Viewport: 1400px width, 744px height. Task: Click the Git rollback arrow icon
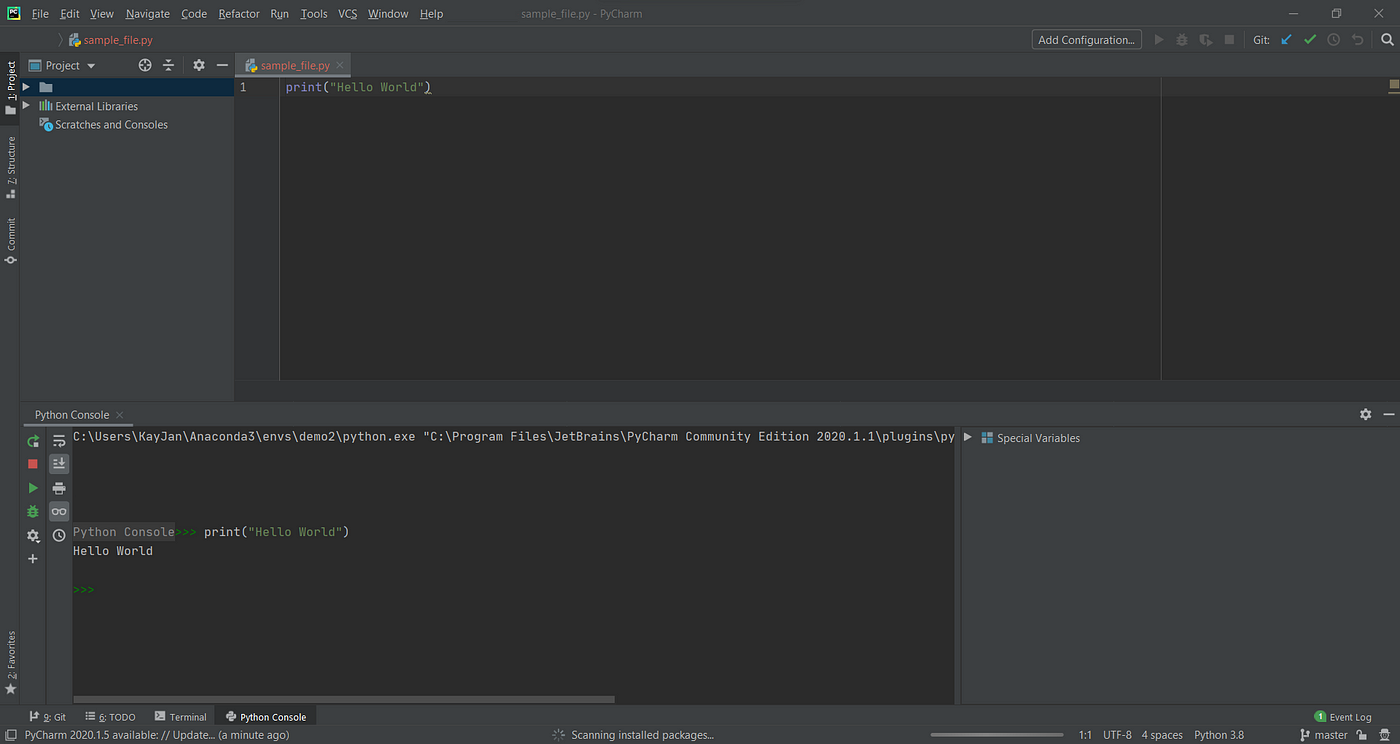(1357, 40)
